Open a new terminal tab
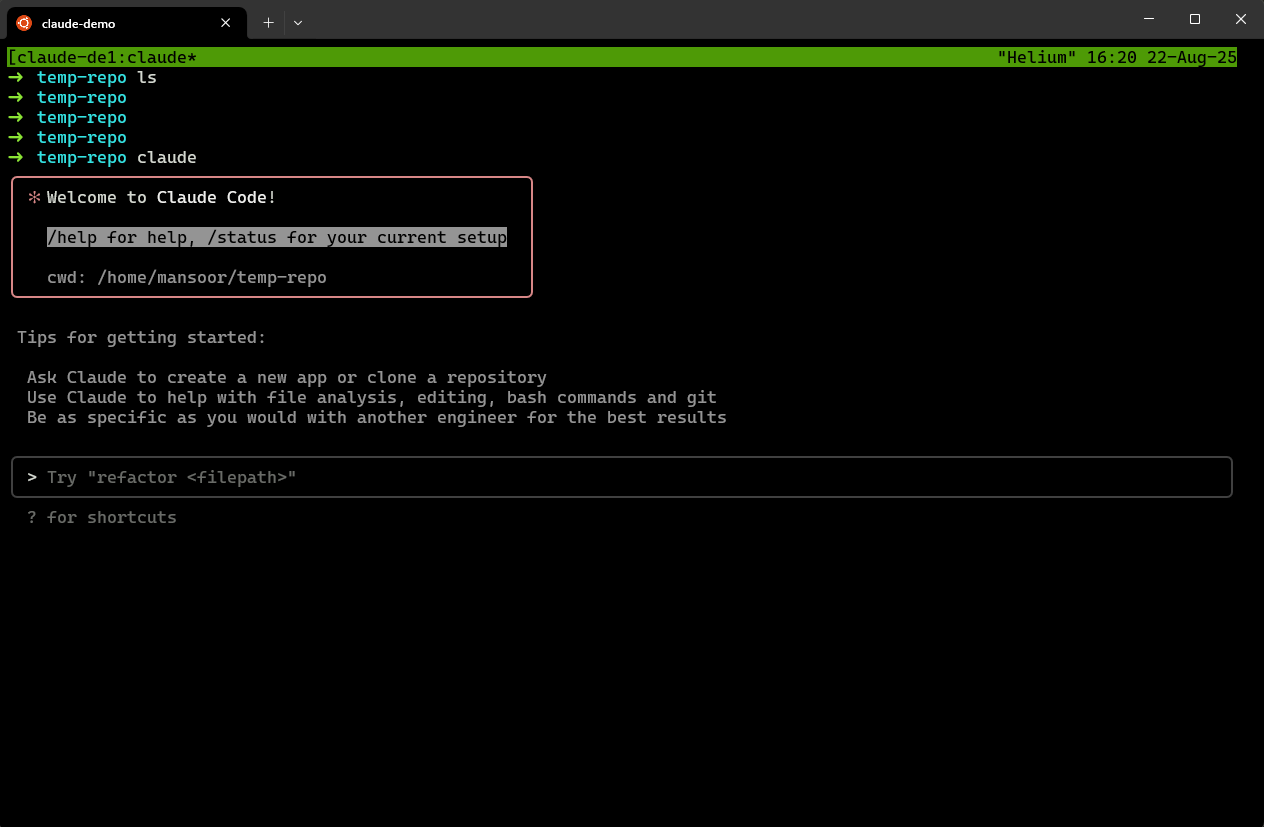 click(x=268, y=22)
